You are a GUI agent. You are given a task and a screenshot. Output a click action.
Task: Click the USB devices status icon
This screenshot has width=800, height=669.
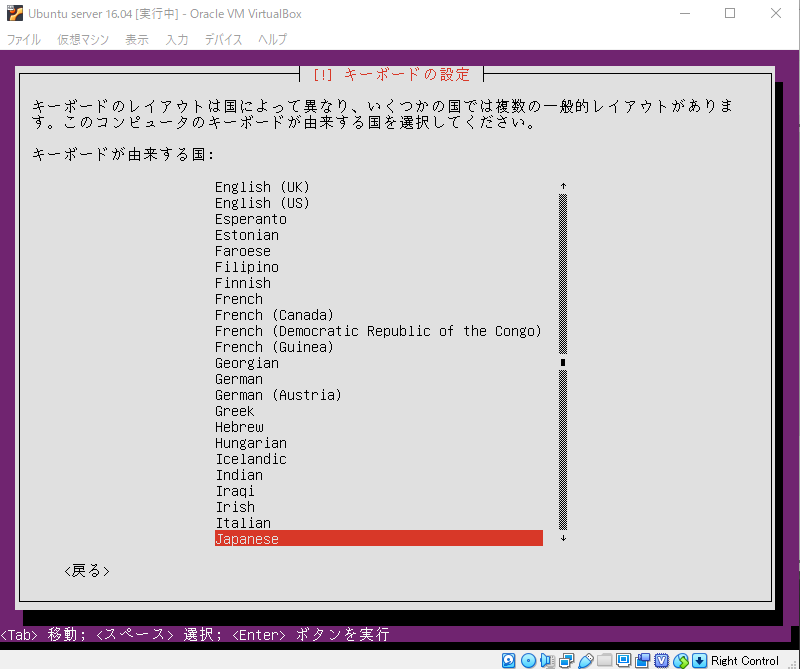tap(586, 660)
